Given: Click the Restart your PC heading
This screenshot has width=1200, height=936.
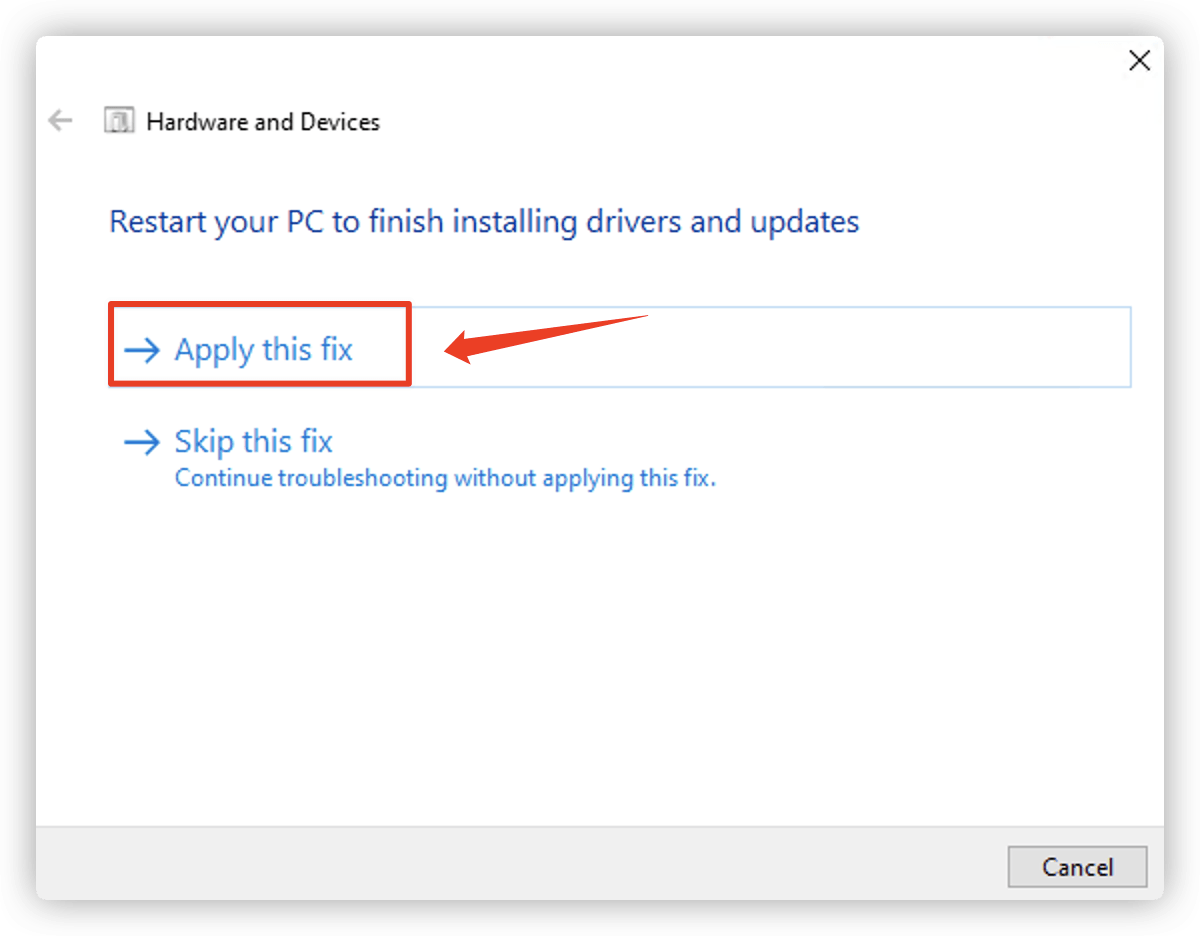Looking at the screenshot, I should click(x=484, y=221).
